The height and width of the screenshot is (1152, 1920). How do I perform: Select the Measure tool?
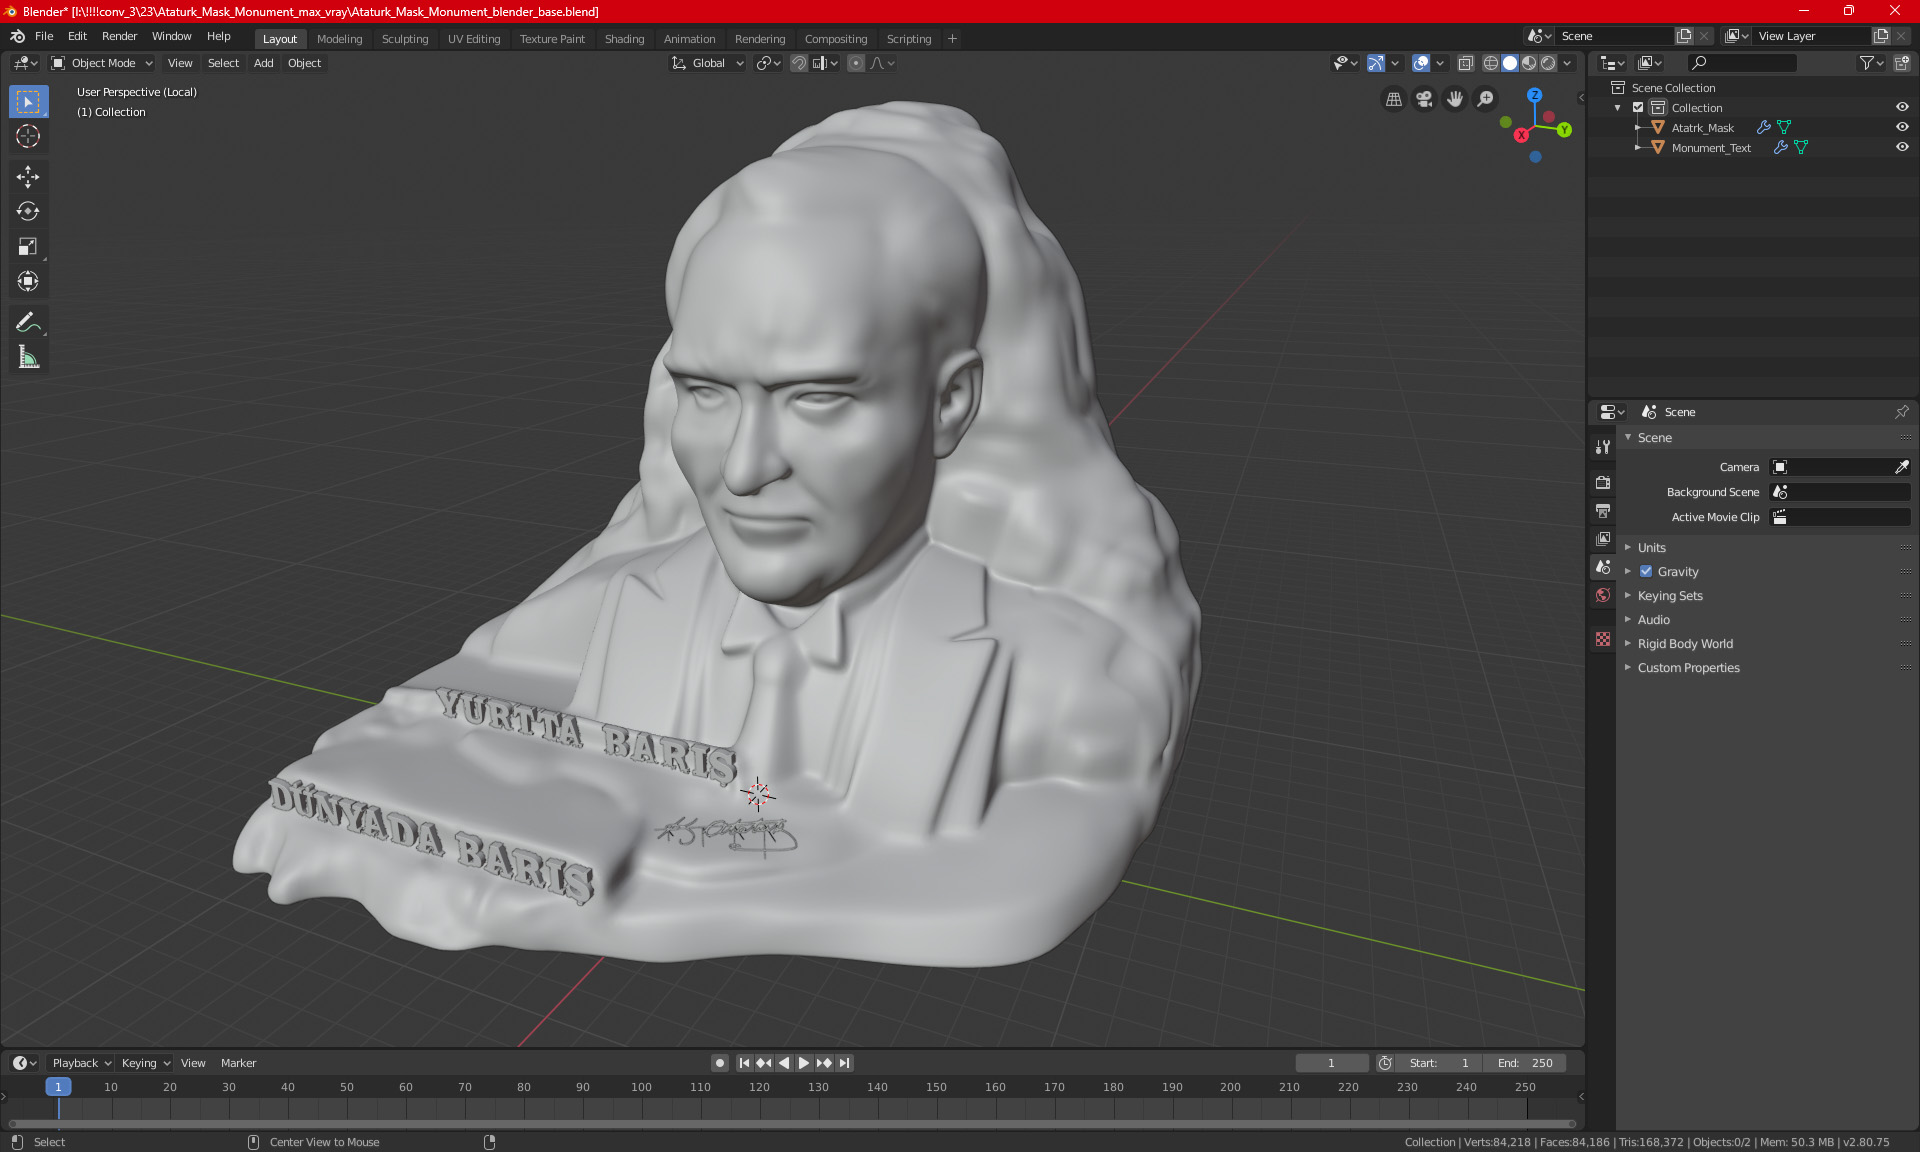[x=28, y=357]
